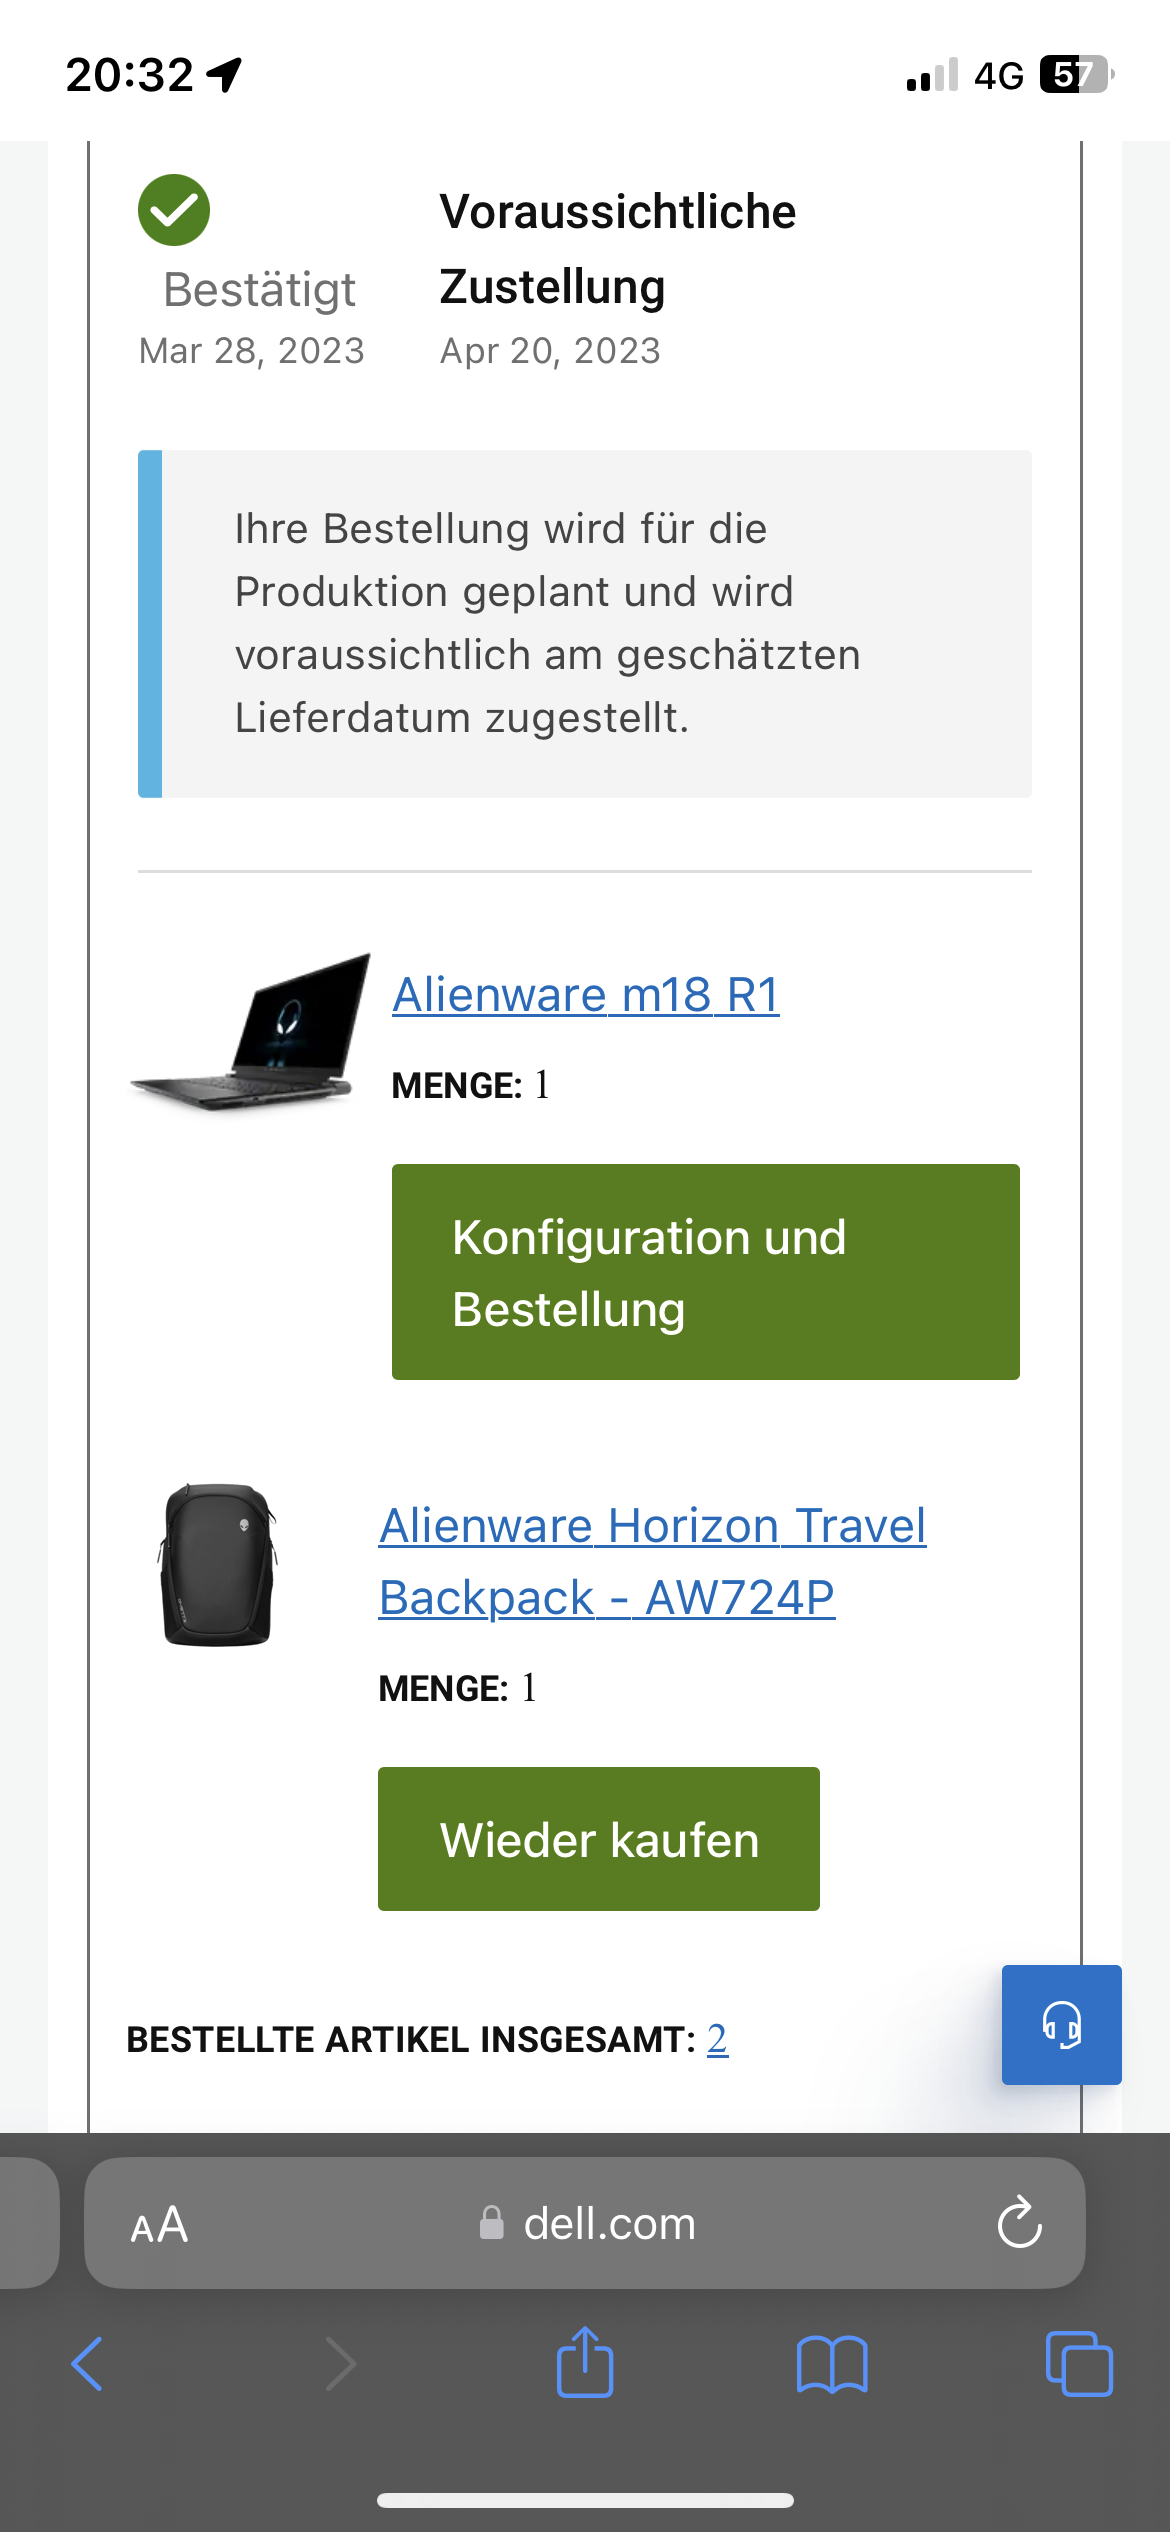
Task: Tap the Safari forward arrow
Action: (x=340, y=2364)
